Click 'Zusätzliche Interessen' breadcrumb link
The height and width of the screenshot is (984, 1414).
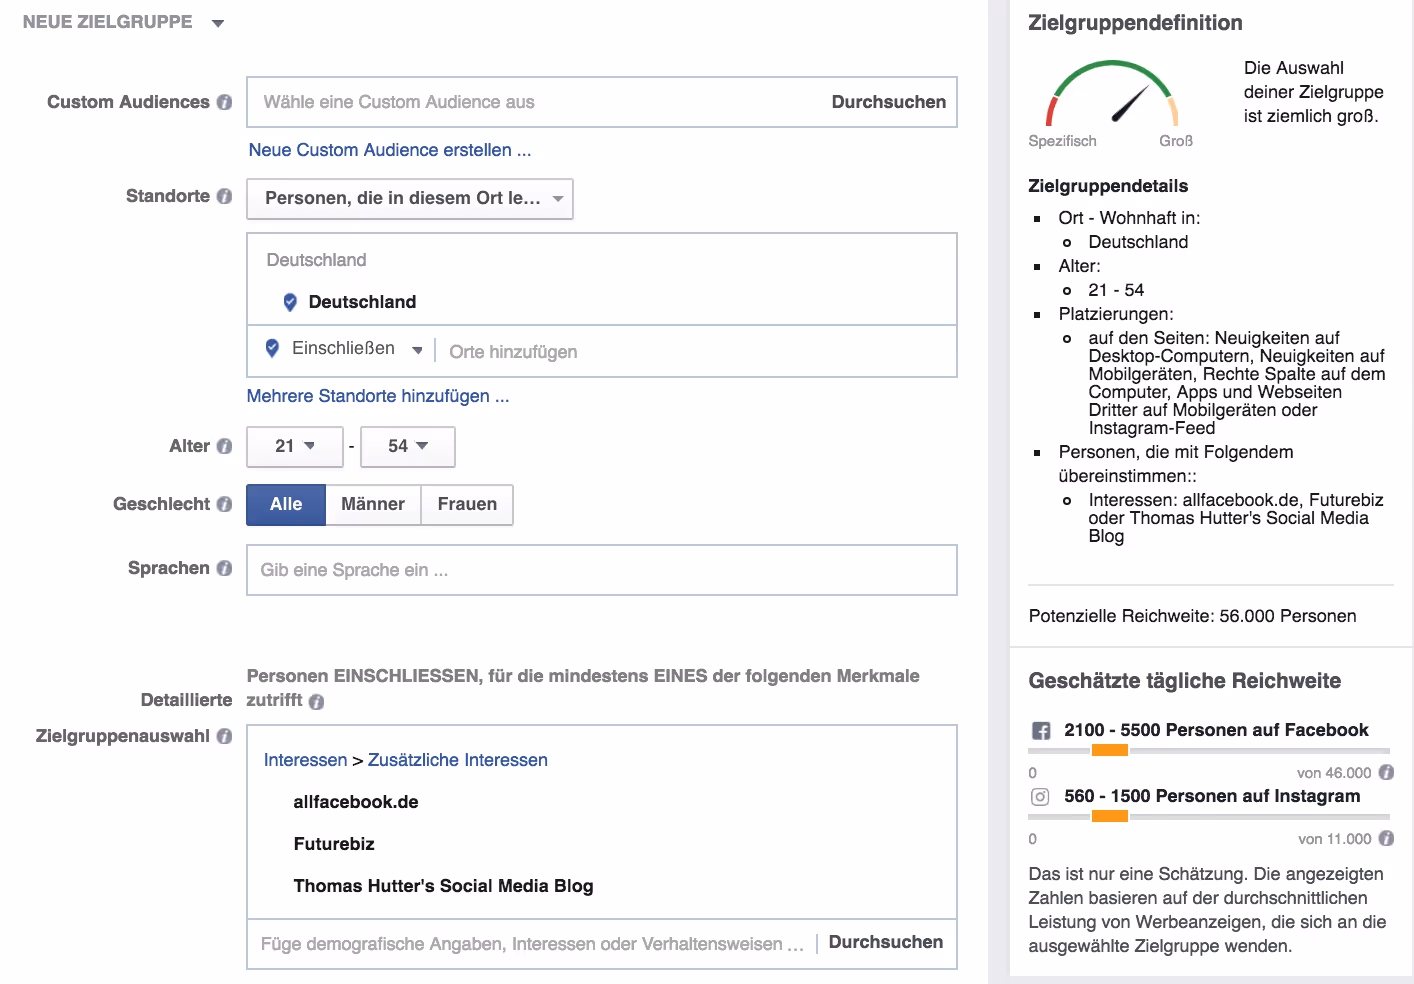[x=458, y=760]
